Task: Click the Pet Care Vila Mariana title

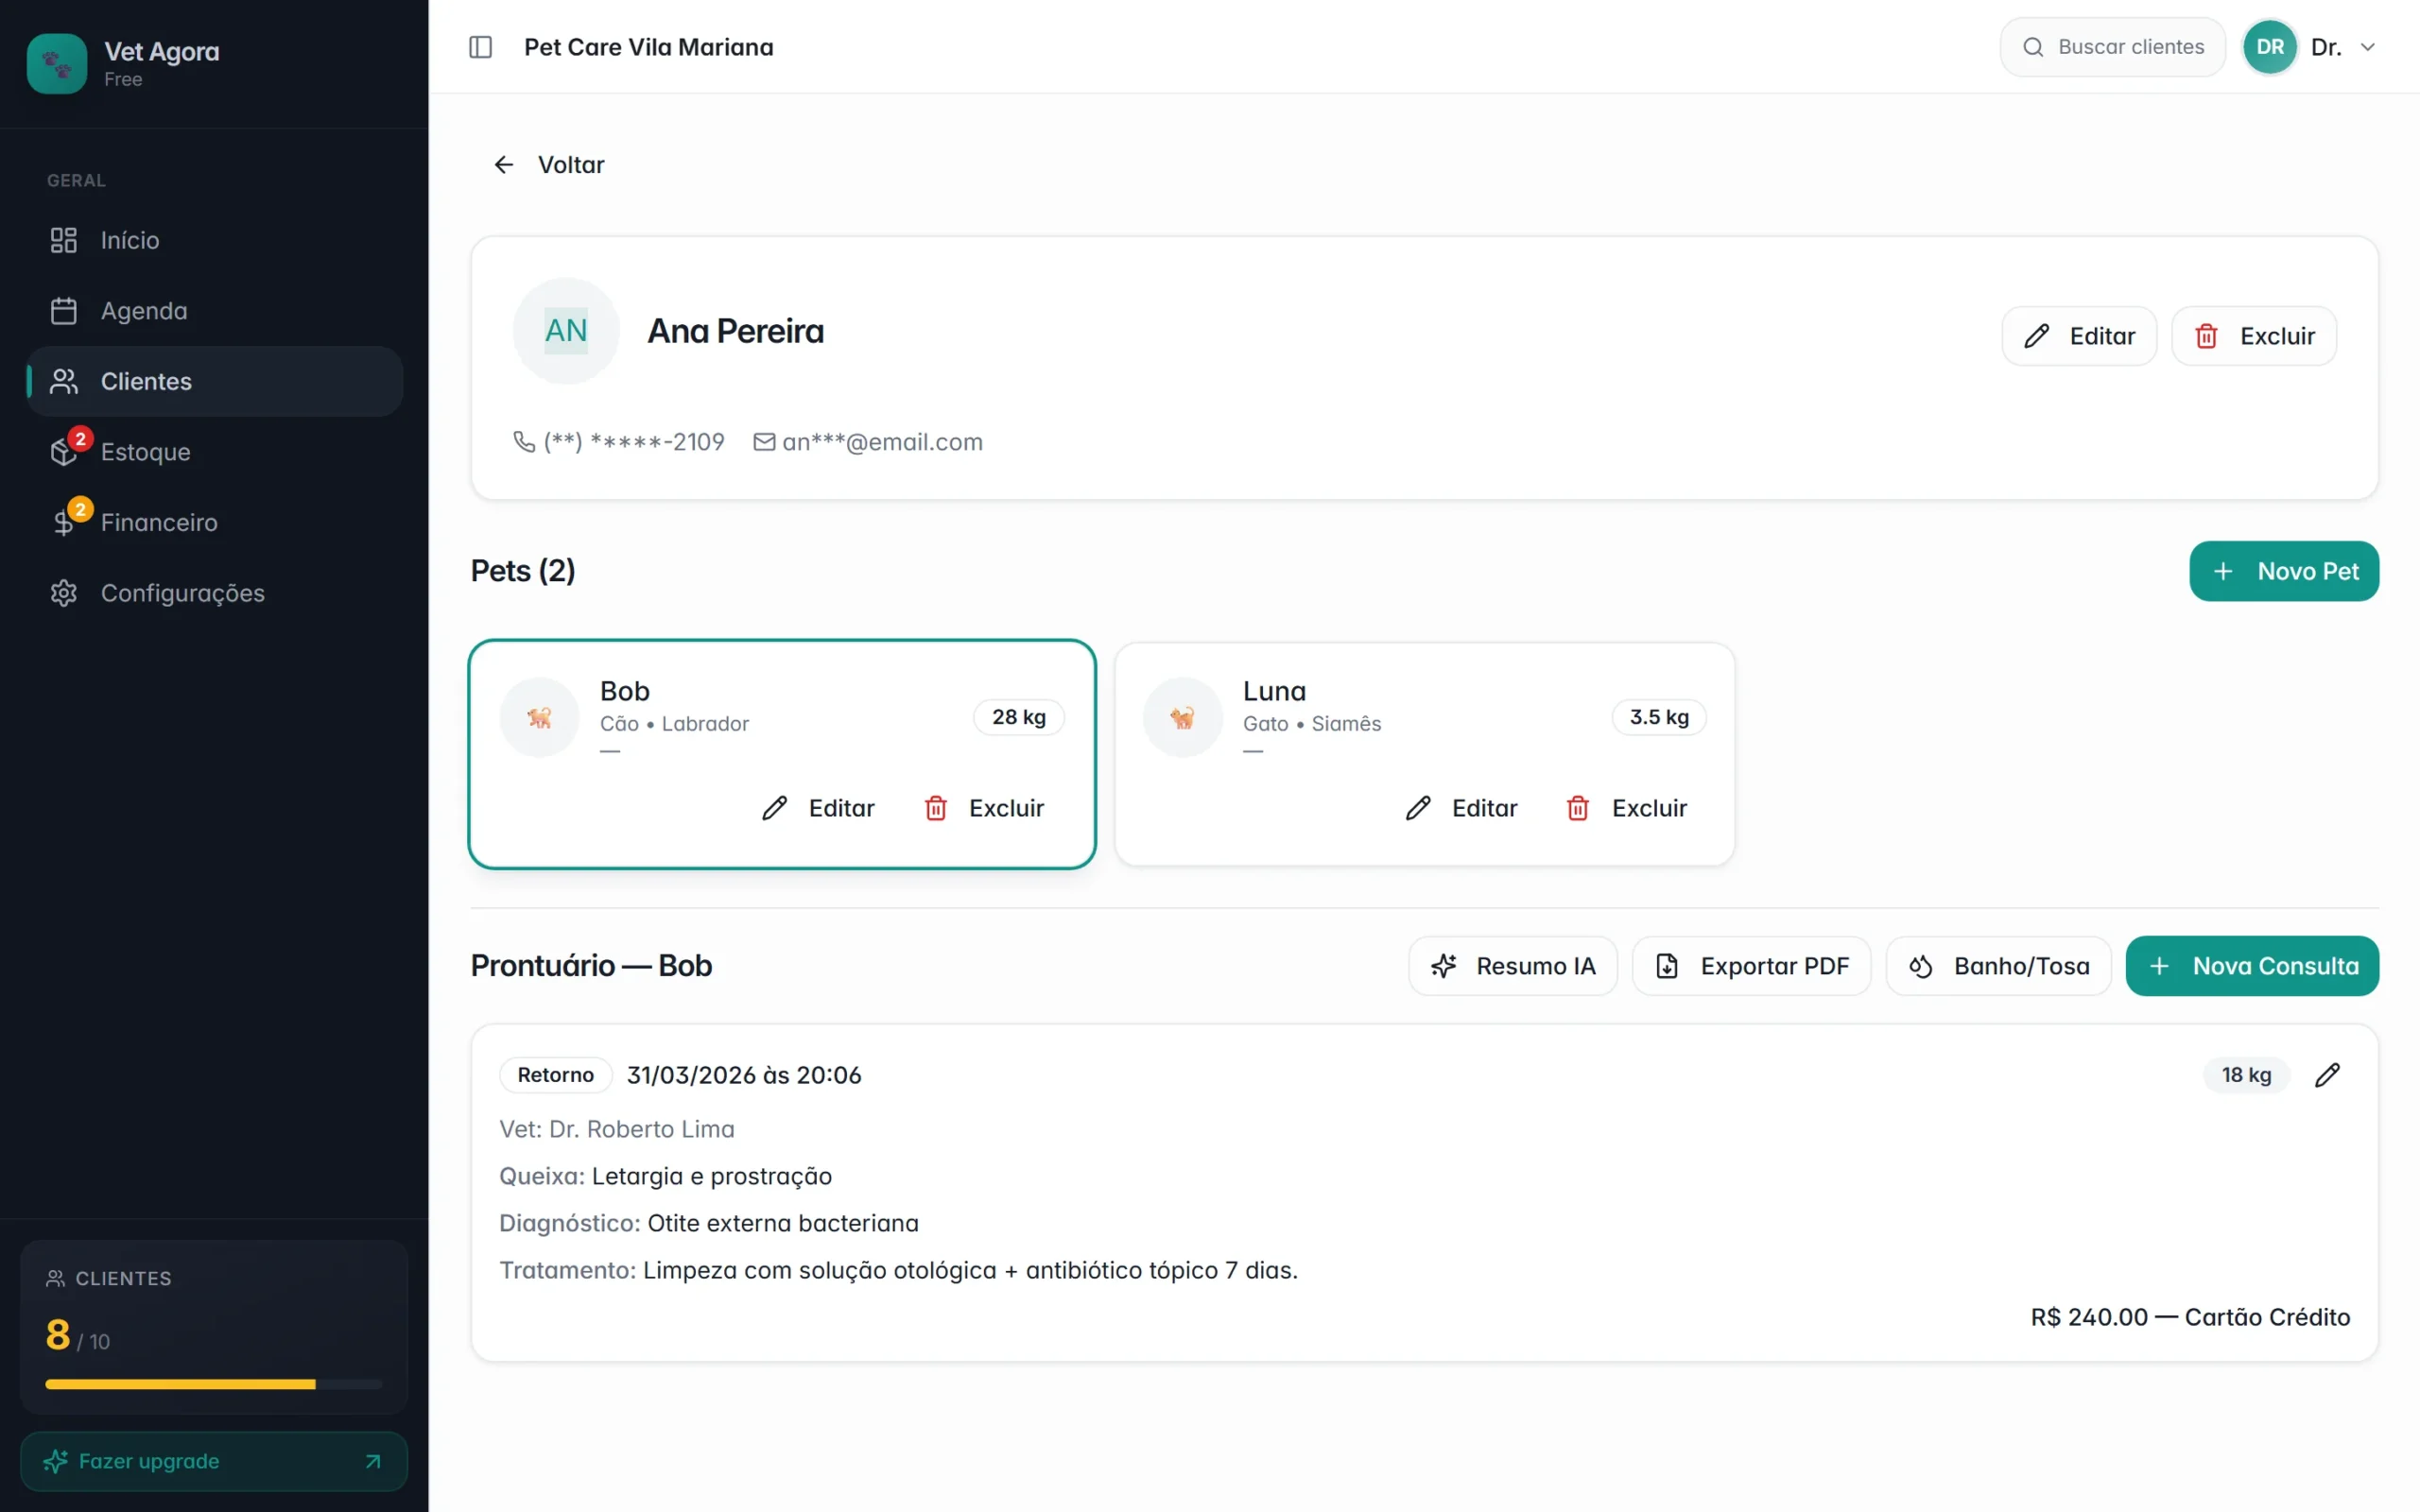Action: pos(648,47)
